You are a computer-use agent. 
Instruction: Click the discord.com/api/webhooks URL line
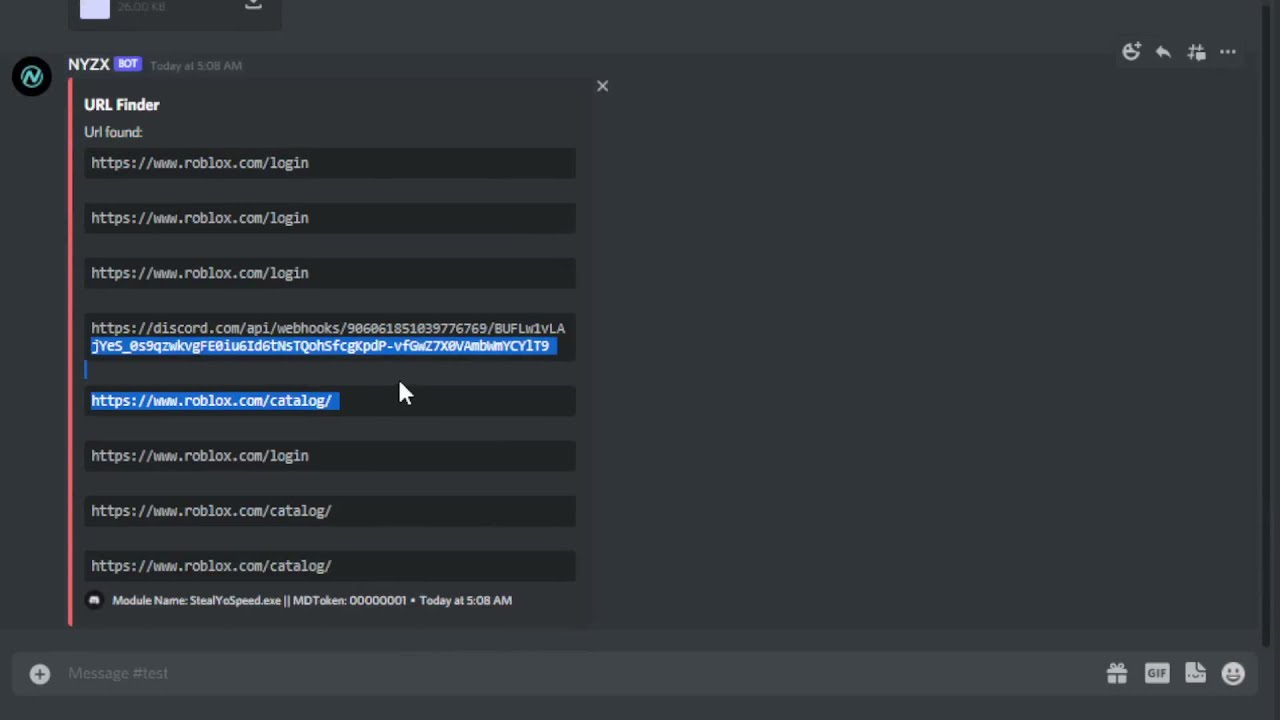pyautogui.click(x=328, y=328)
